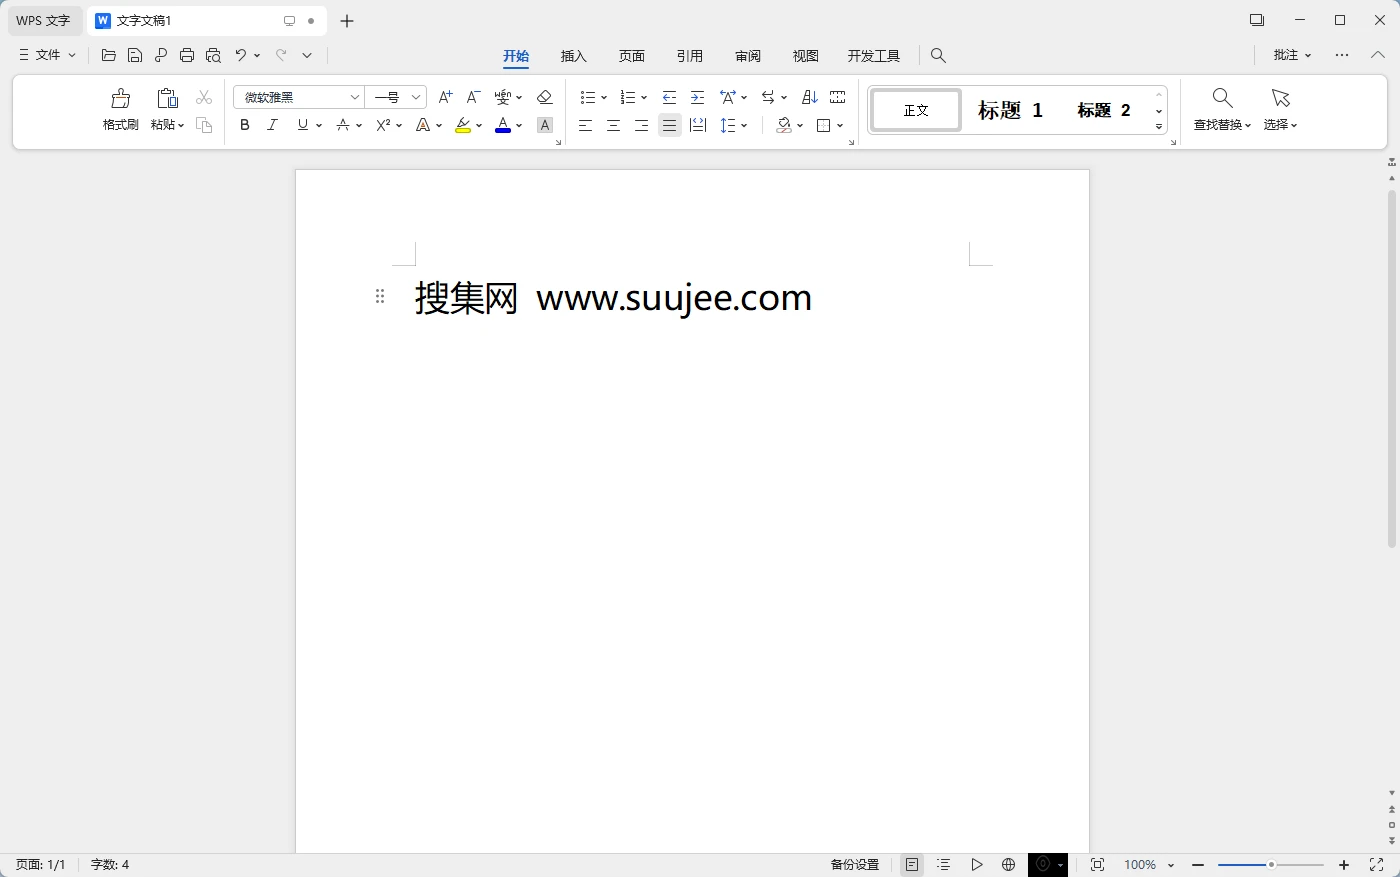The width and height of the screenshot is (1400, 877).
Task: Align text to the left
Action: tap(586, 125)
